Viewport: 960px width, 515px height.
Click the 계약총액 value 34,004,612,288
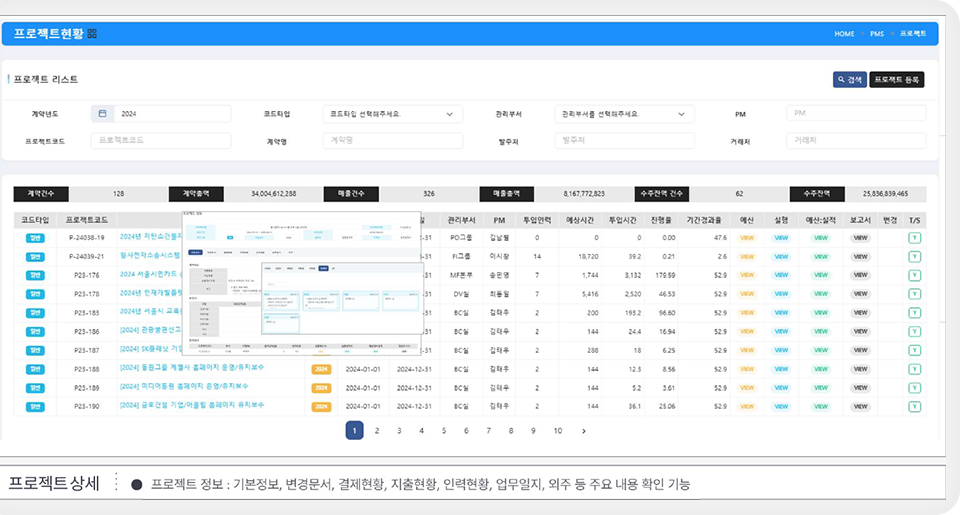pos(274,194)
